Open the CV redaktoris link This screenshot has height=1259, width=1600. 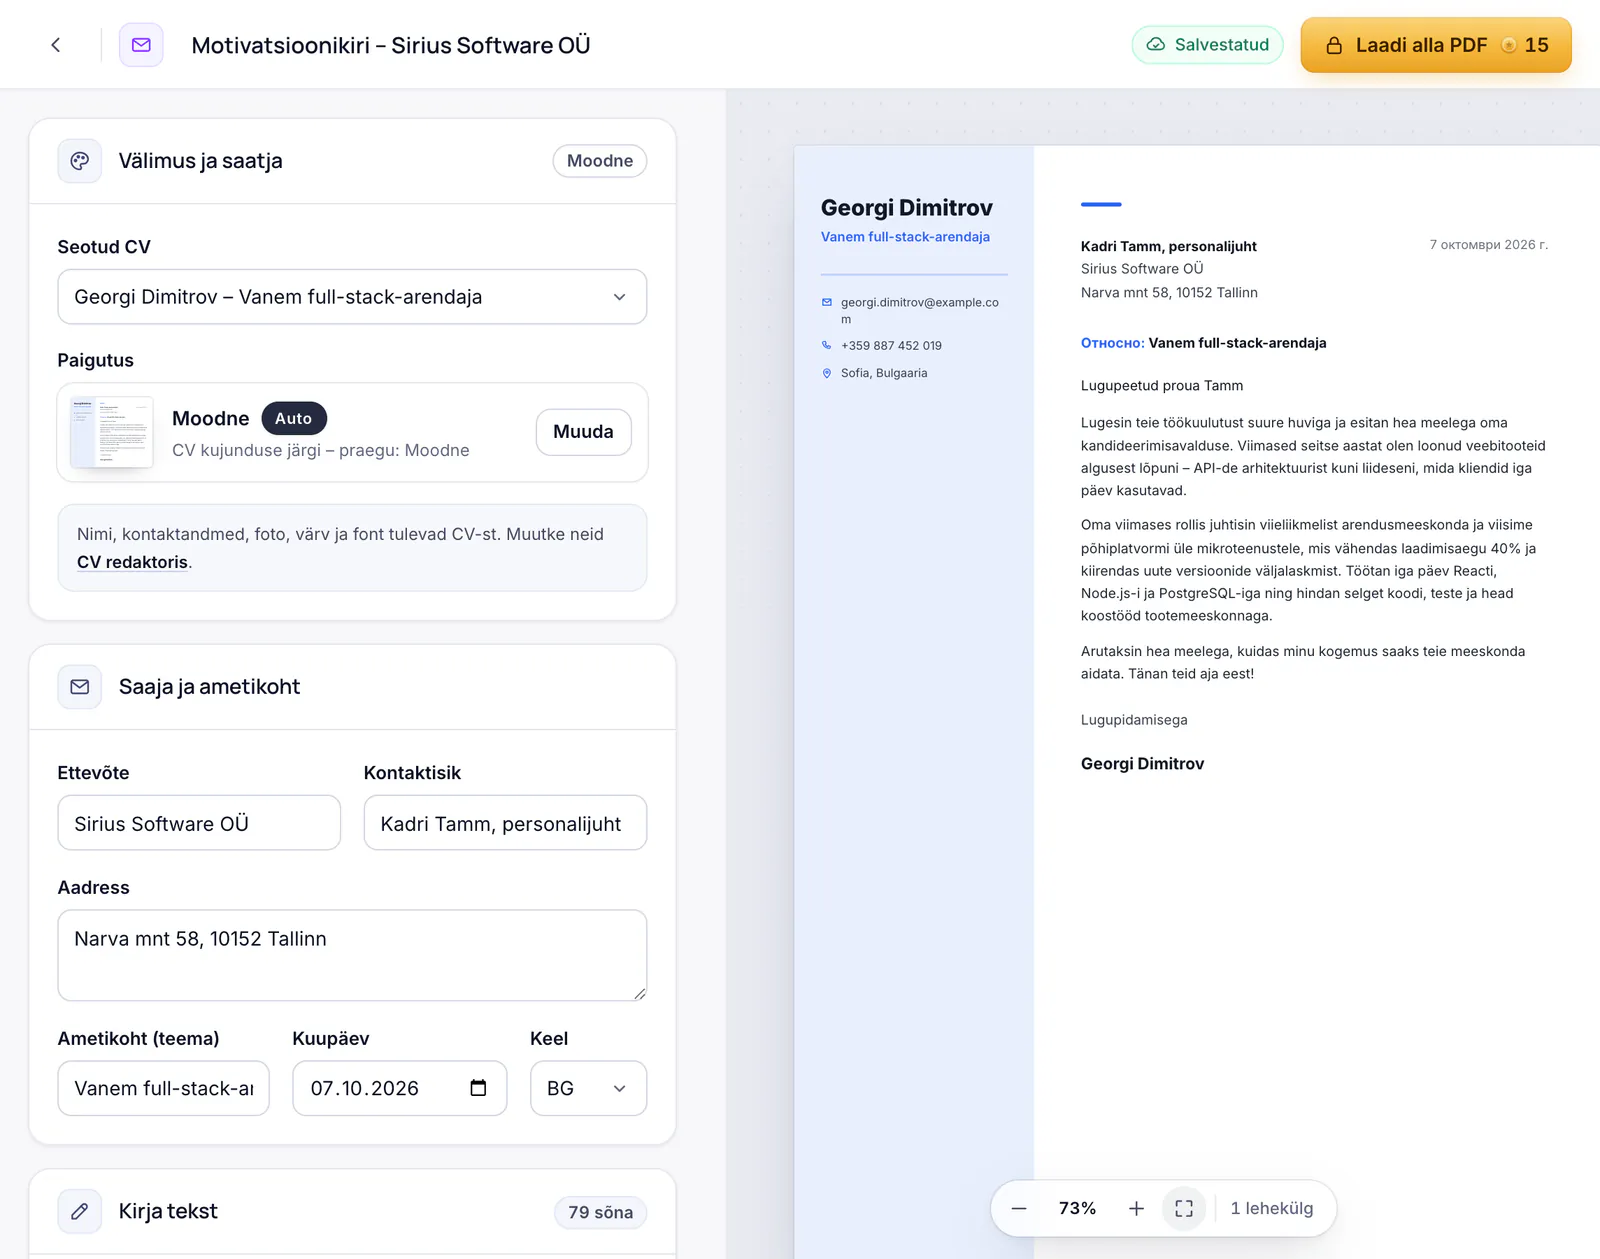click(x=132, y=562)
